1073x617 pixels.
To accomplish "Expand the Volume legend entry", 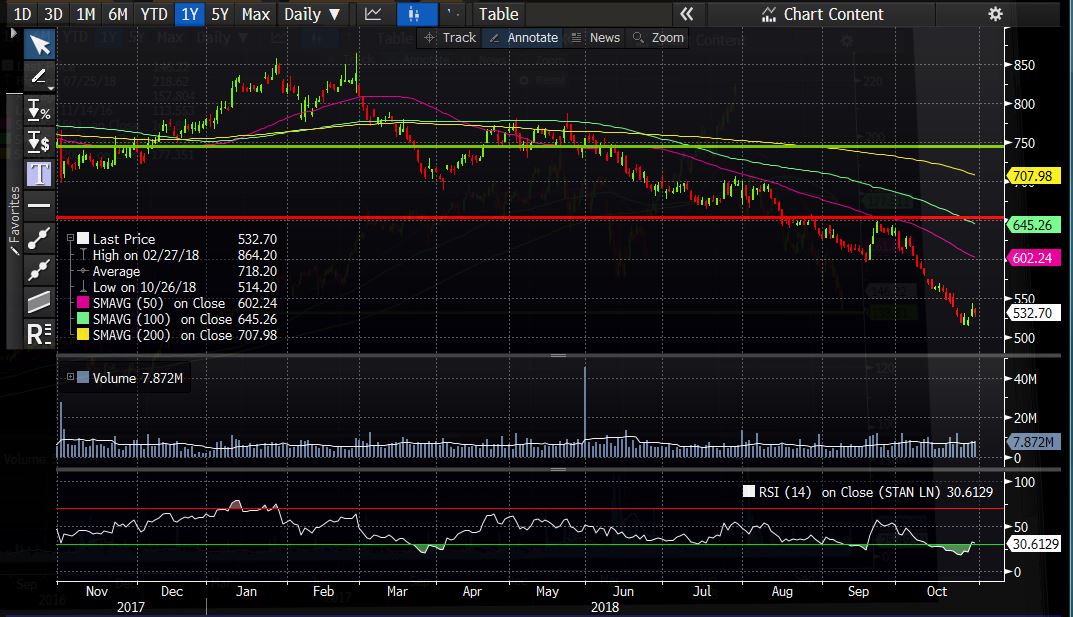I will (x=69, y=376).
